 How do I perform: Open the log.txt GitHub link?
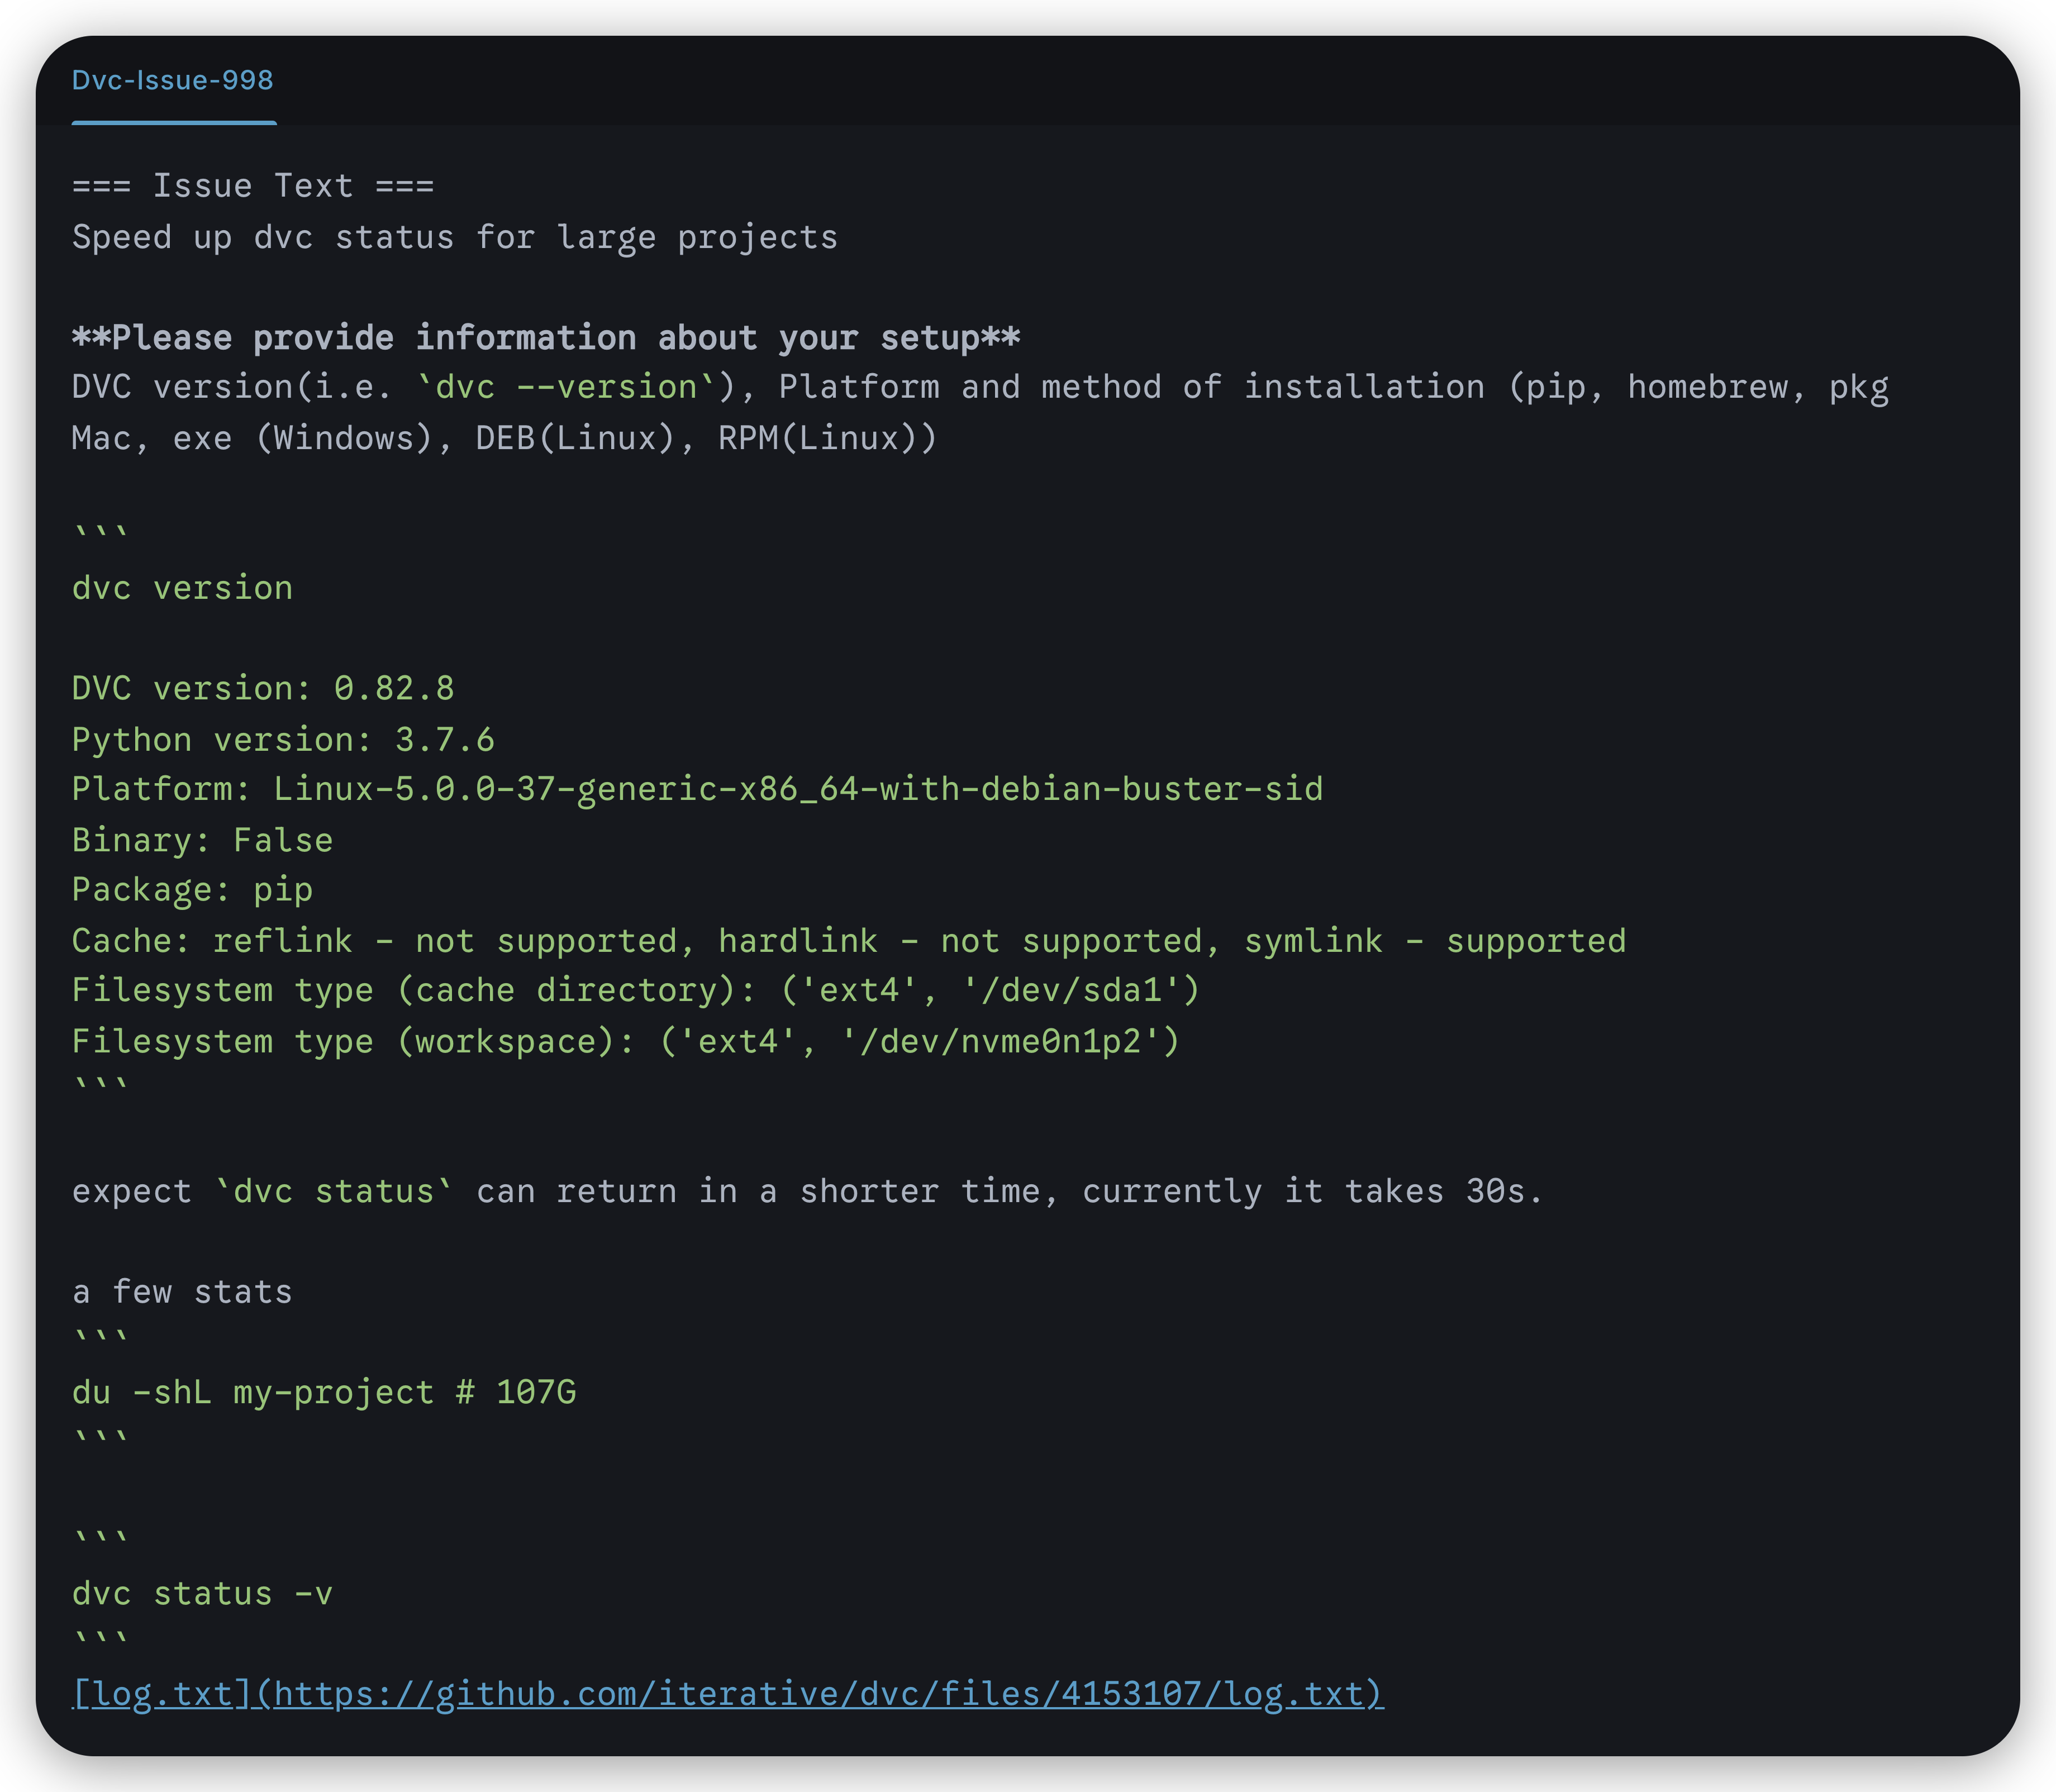click(x=727, y=1694)
